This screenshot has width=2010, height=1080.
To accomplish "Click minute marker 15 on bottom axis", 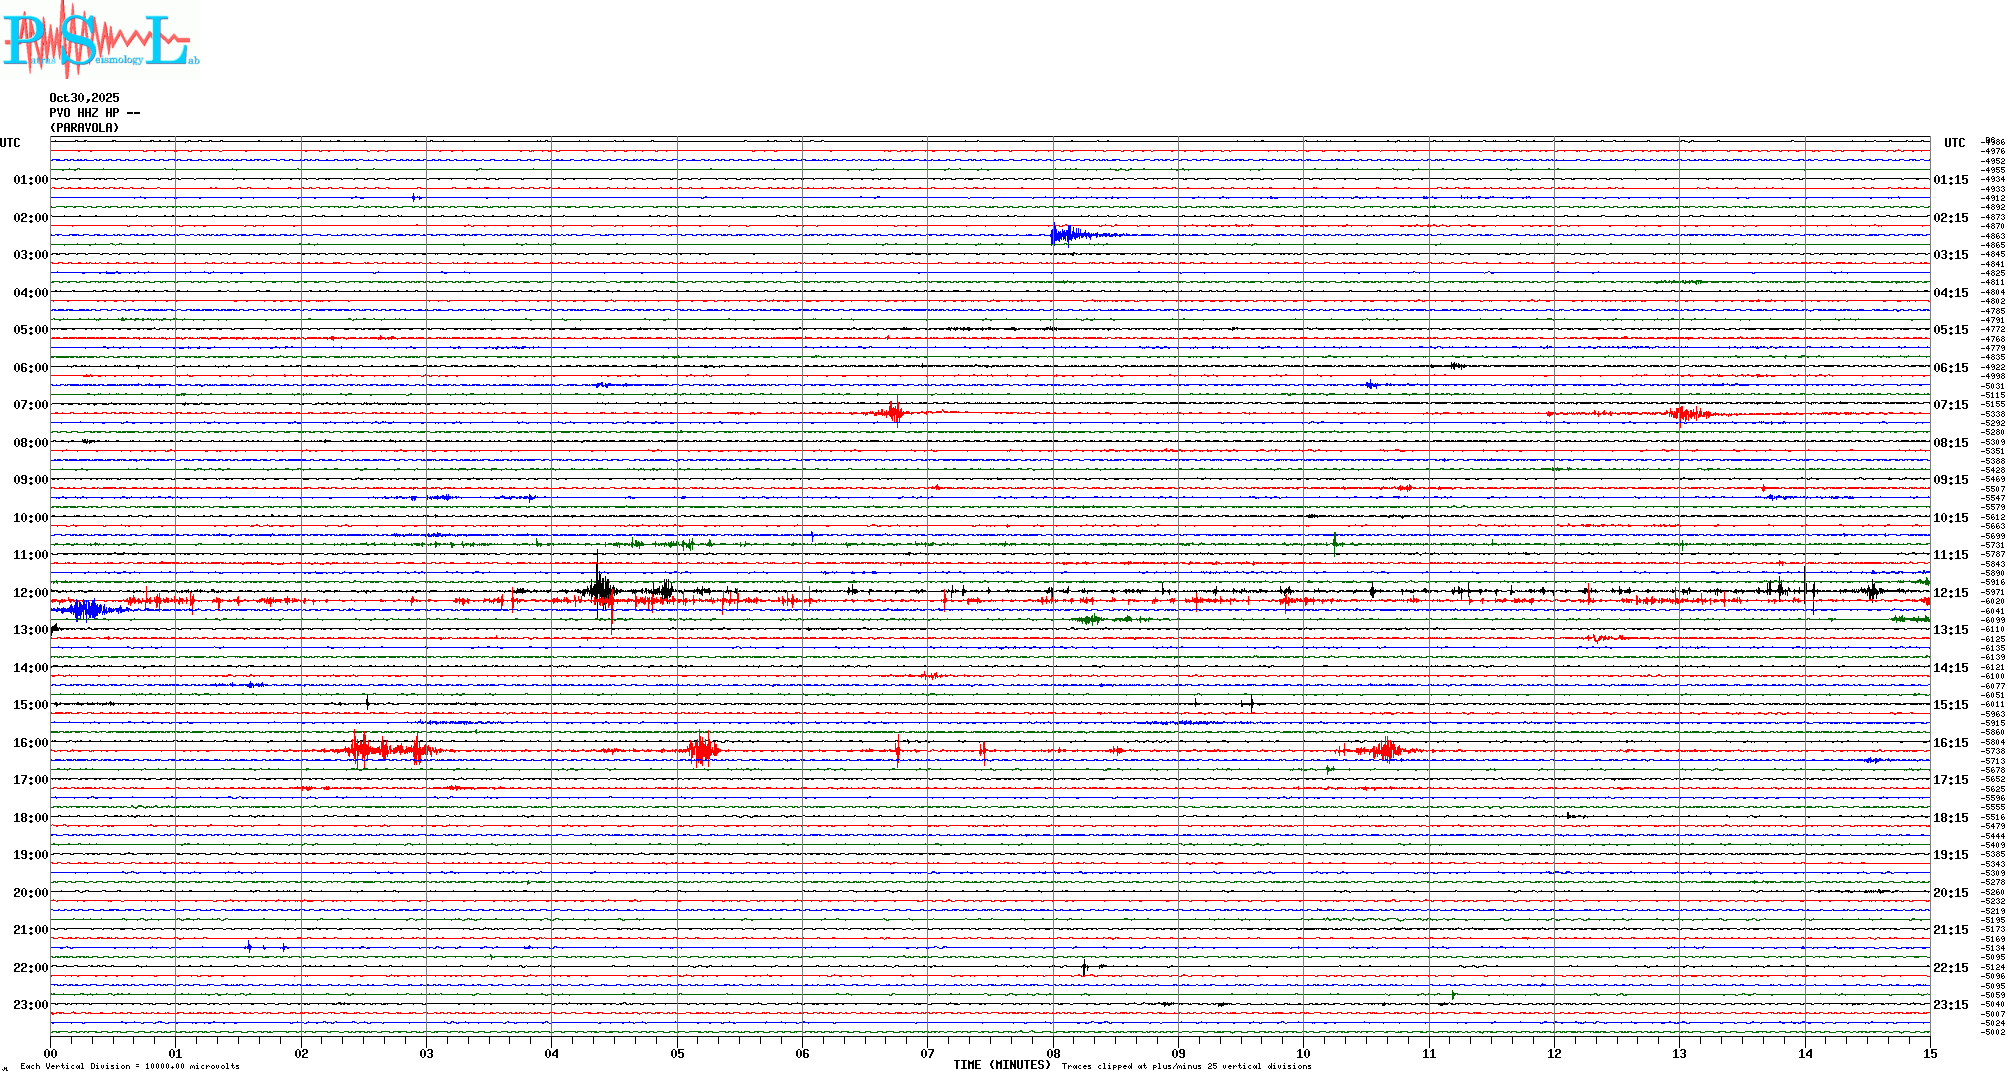I will 1929,1053.
